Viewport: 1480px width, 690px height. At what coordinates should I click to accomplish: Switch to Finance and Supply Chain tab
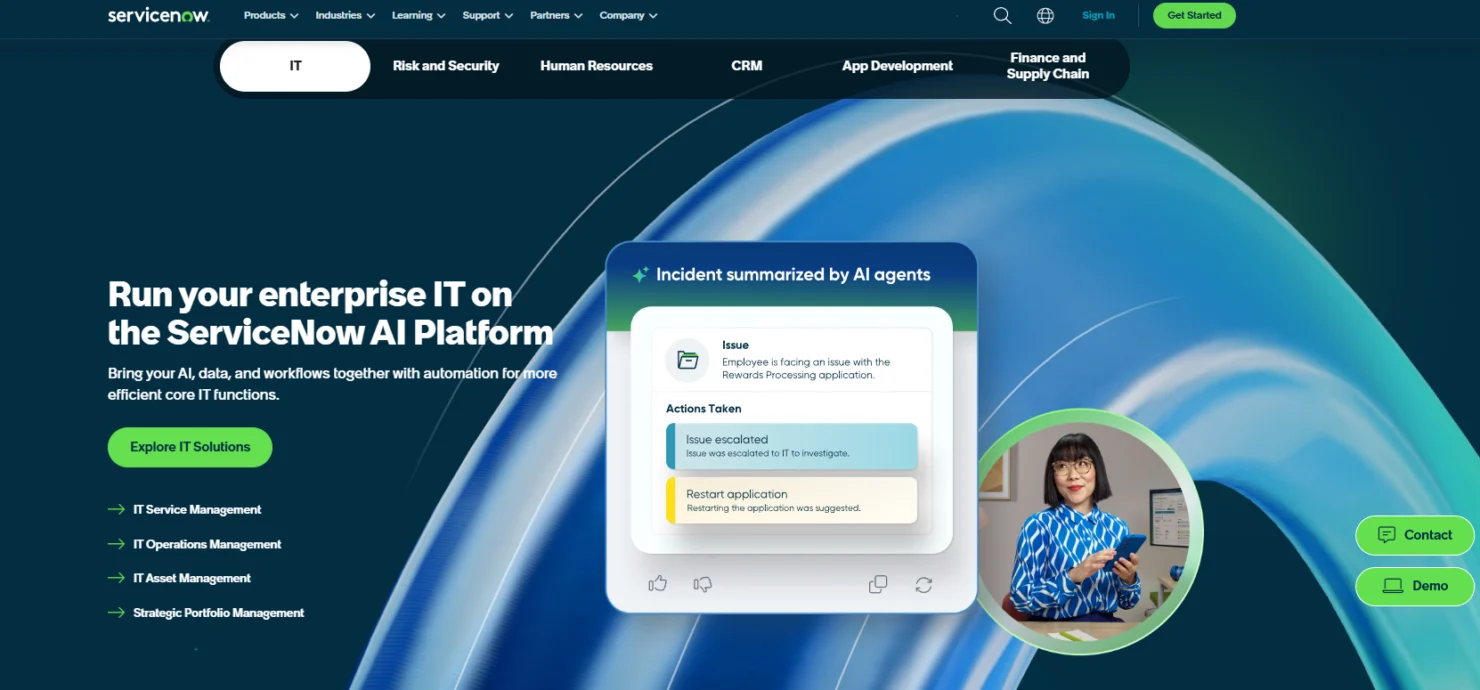point(1048,66)
